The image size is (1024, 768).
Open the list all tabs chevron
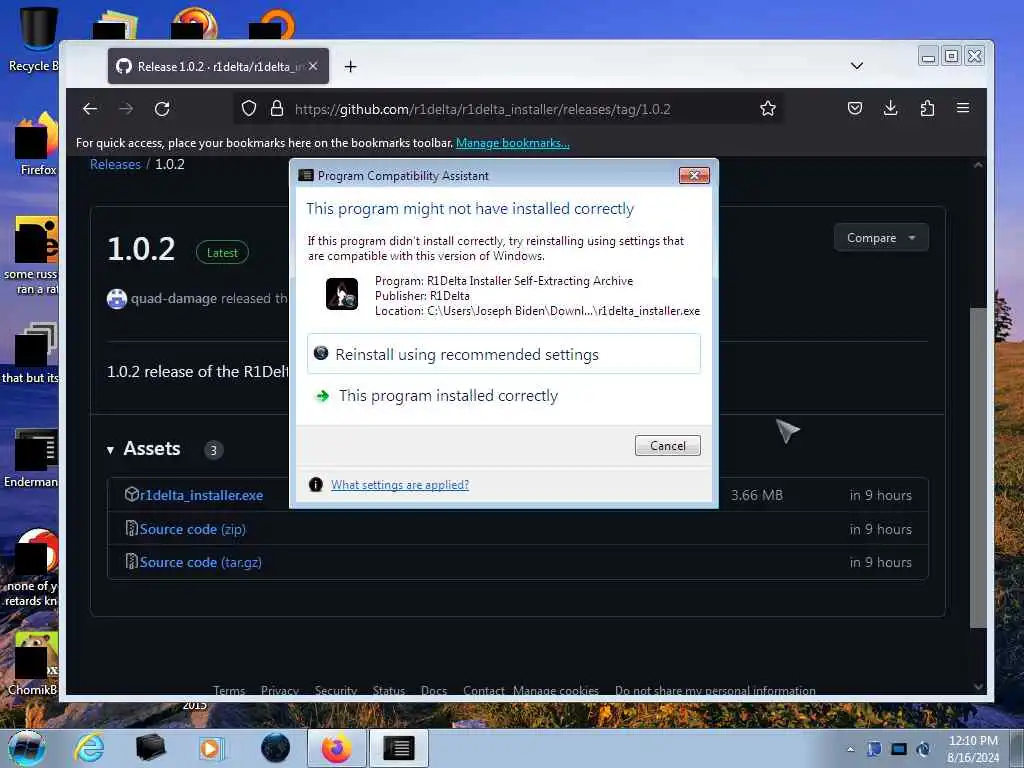tap(857, 66)
